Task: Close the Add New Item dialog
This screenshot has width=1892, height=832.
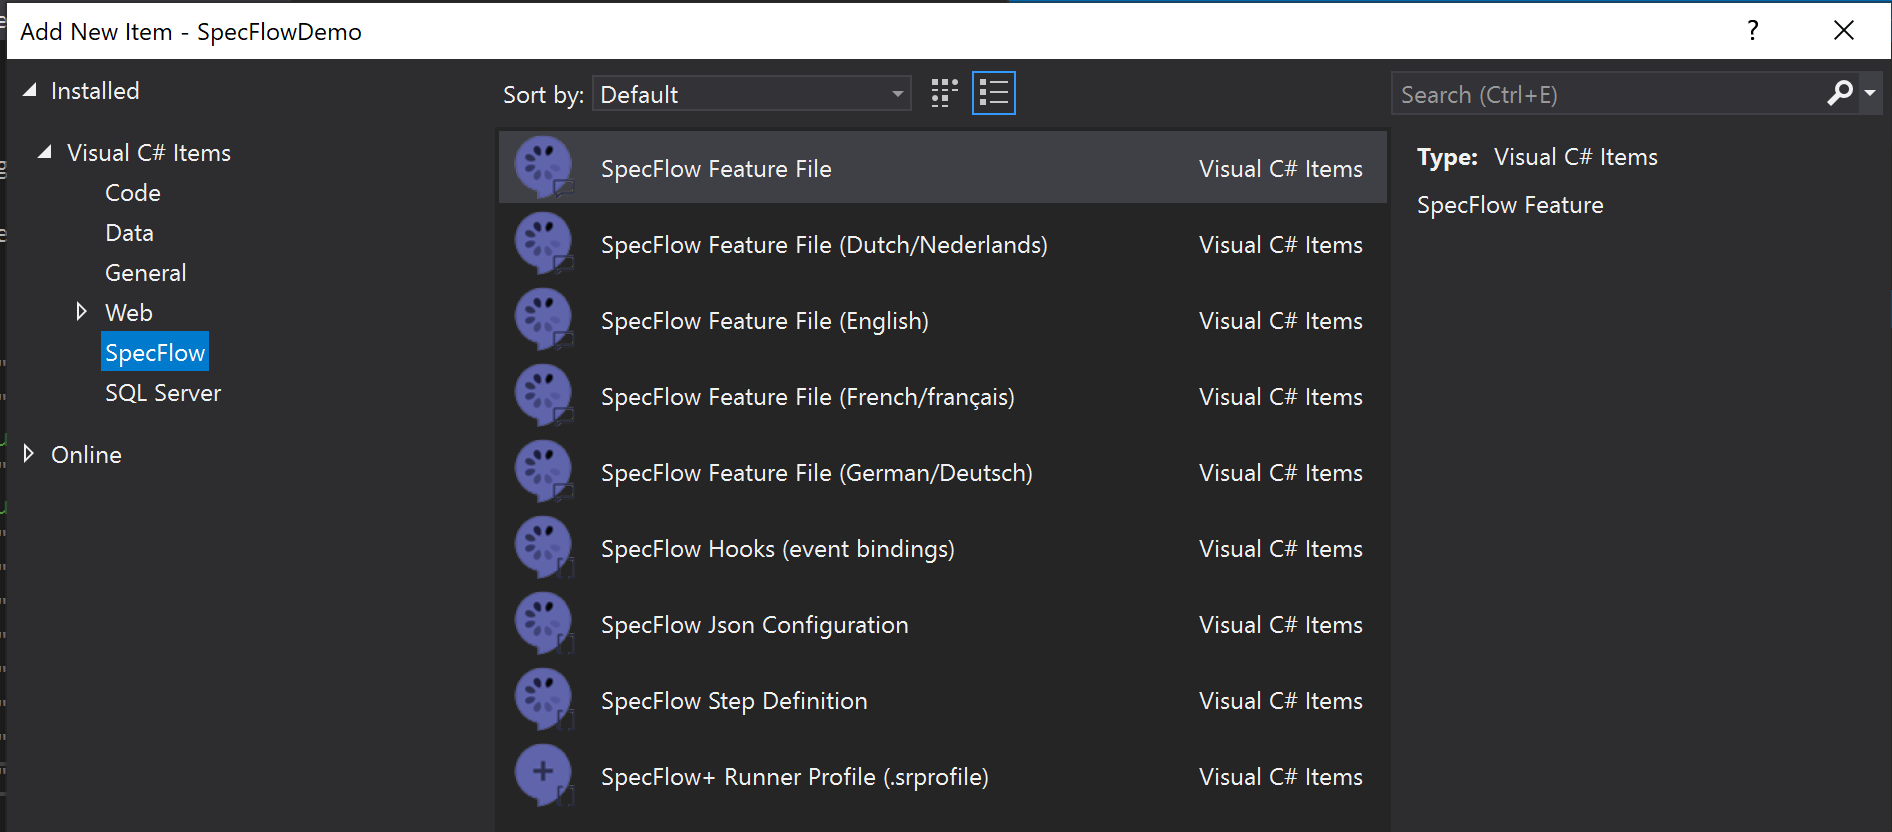Action: (x=1844, y=30)
